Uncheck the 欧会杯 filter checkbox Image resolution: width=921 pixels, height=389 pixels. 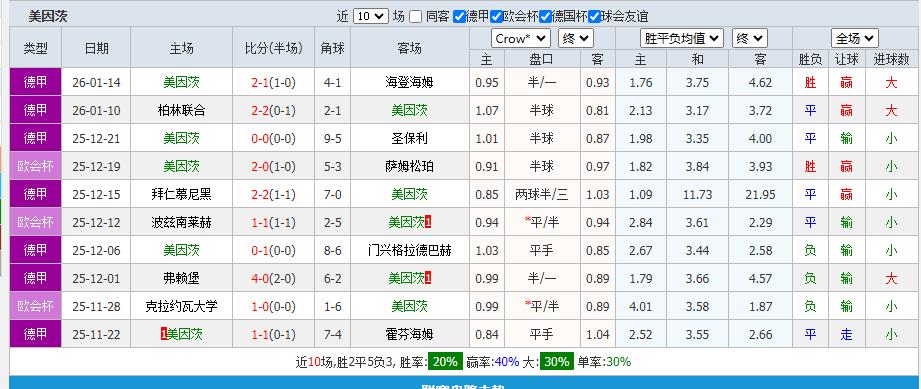[497, 16]
